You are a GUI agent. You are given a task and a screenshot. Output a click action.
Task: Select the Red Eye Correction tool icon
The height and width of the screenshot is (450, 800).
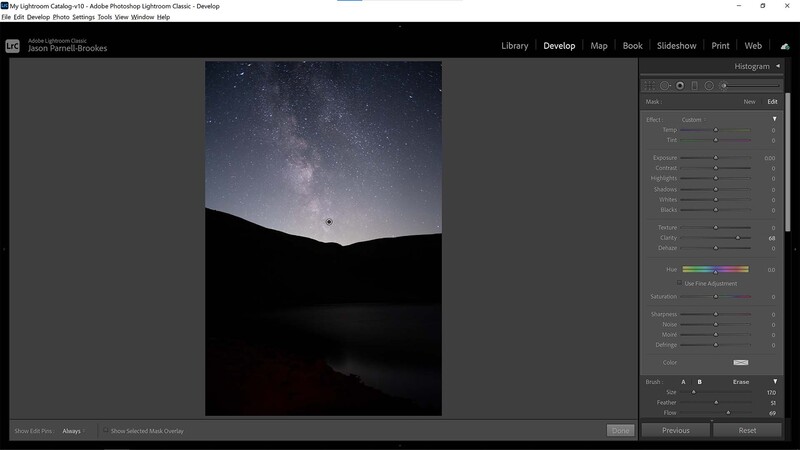tap(680, 86)
